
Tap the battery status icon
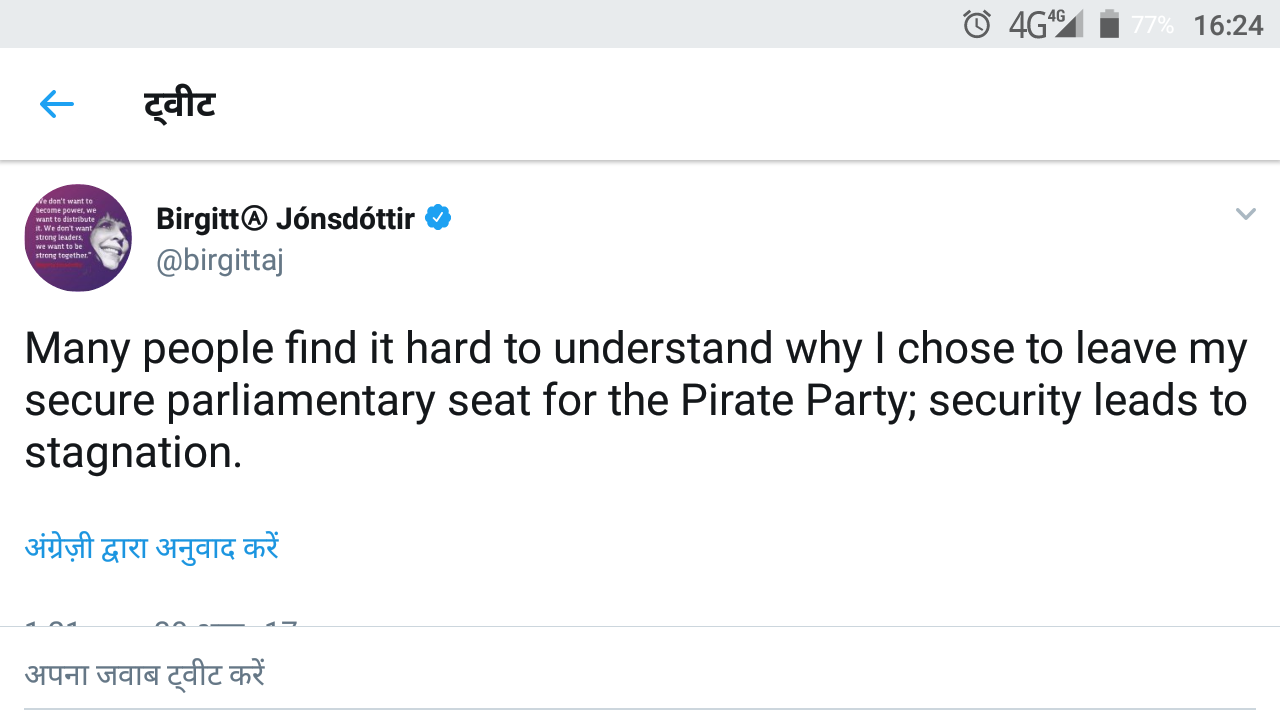pyautogui.click(x=1109, y=24)
